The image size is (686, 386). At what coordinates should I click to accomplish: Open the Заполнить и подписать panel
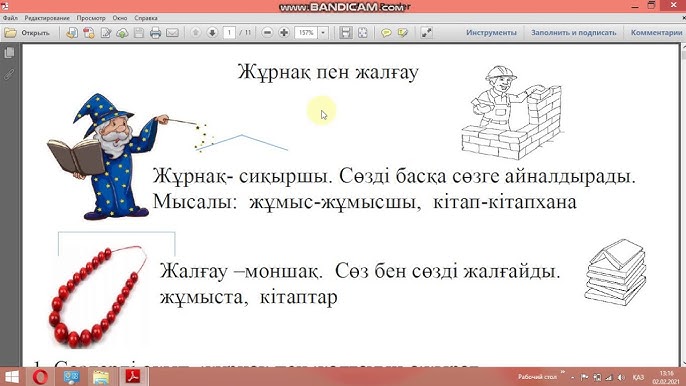point(574,33)
